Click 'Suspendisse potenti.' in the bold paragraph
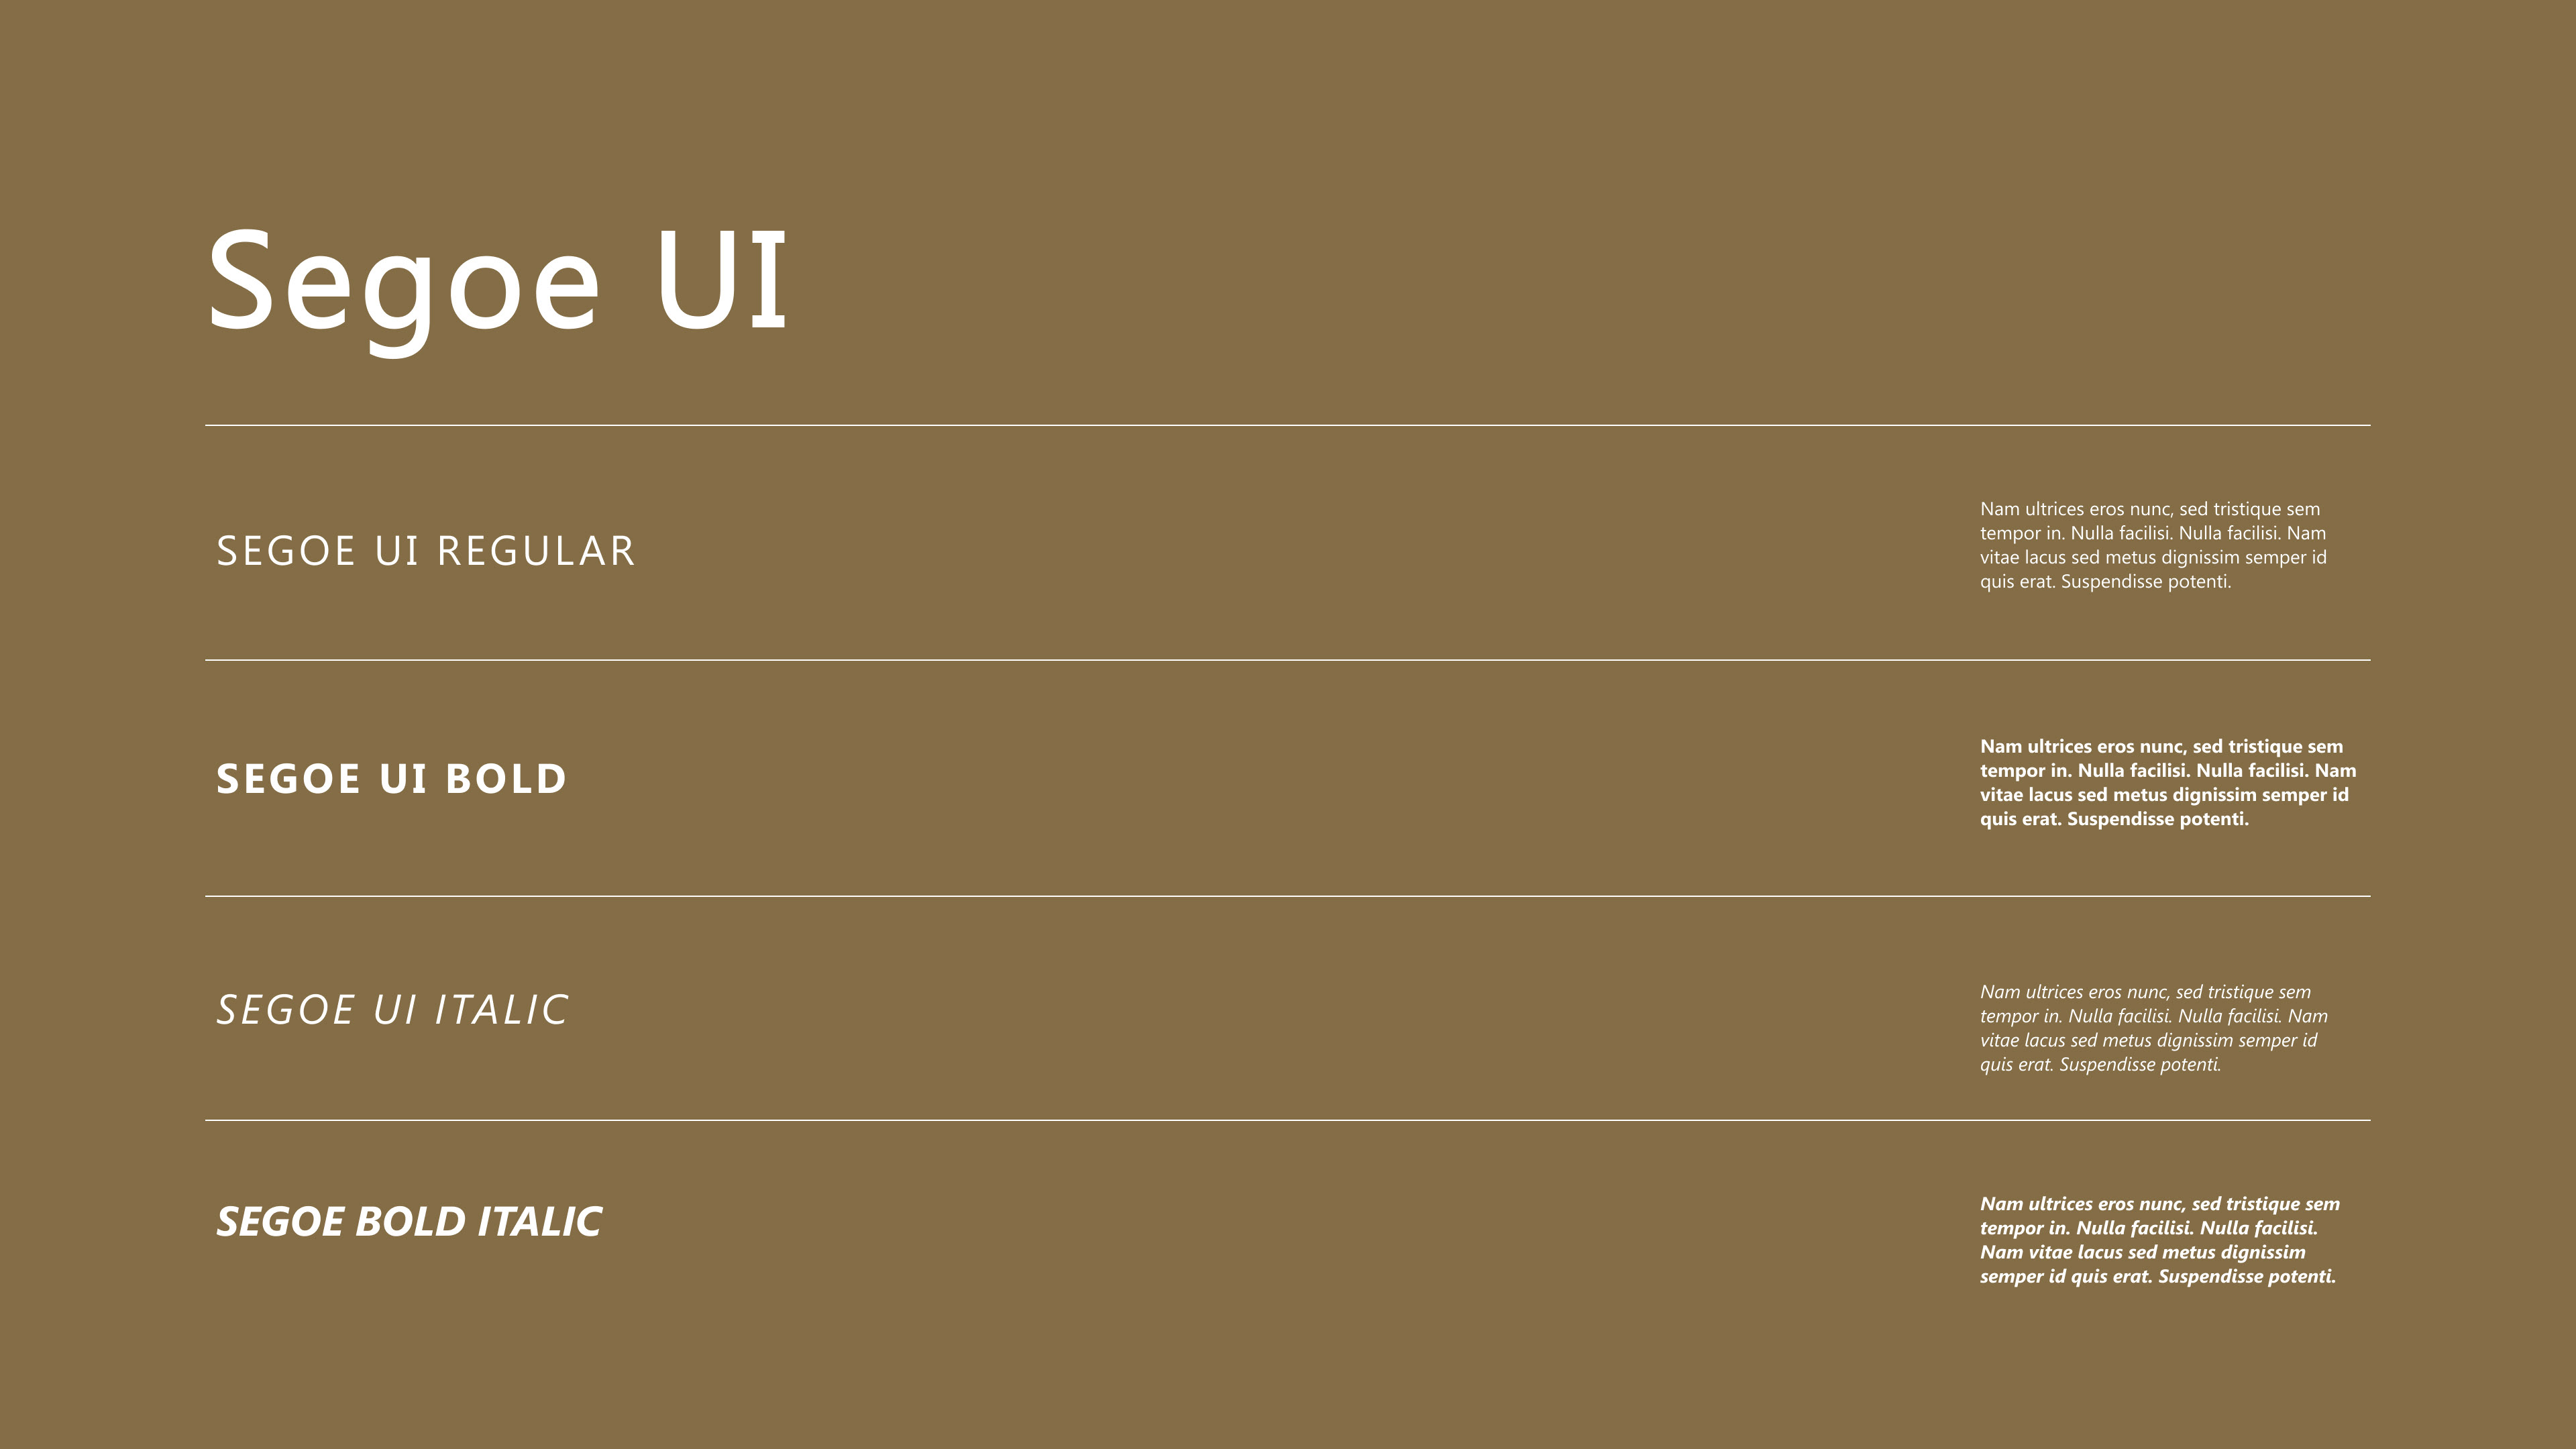 click(2158, 819)
